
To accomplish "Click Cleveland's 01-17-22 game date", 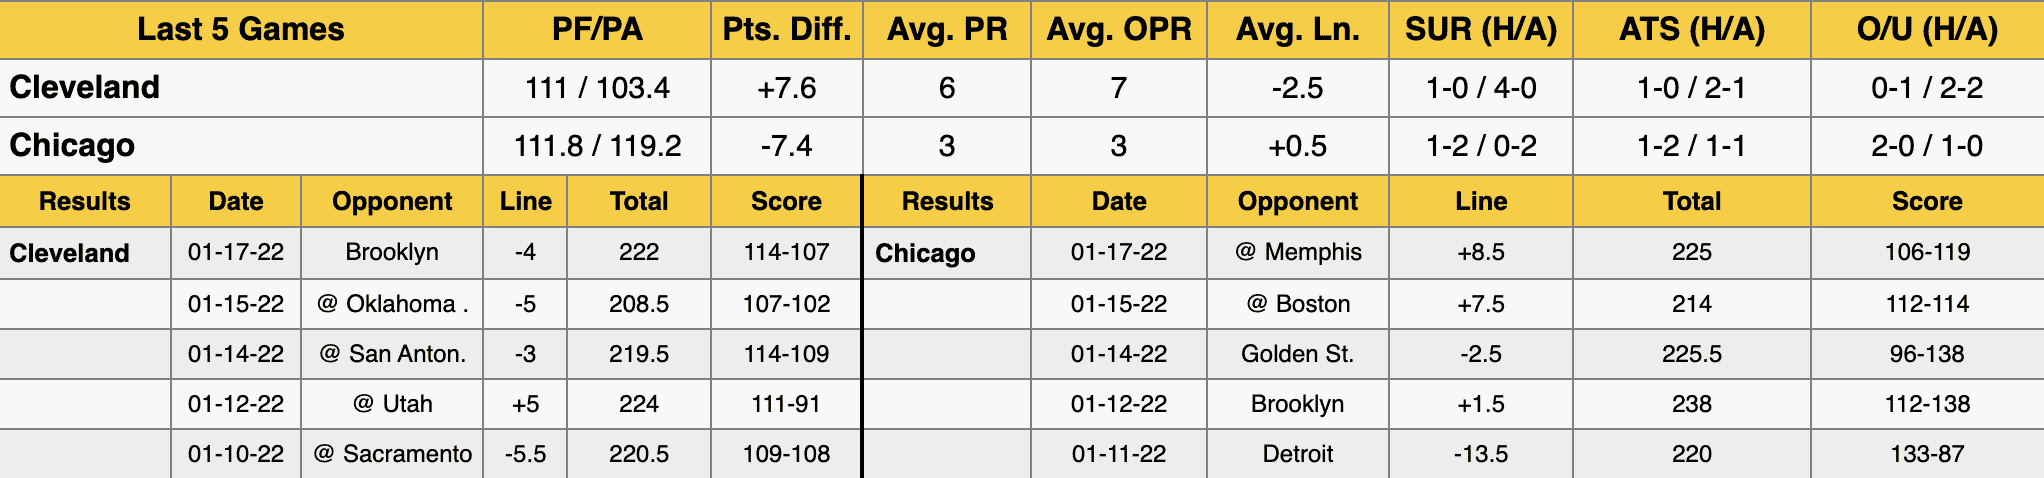I will click(x=236, y=252).
